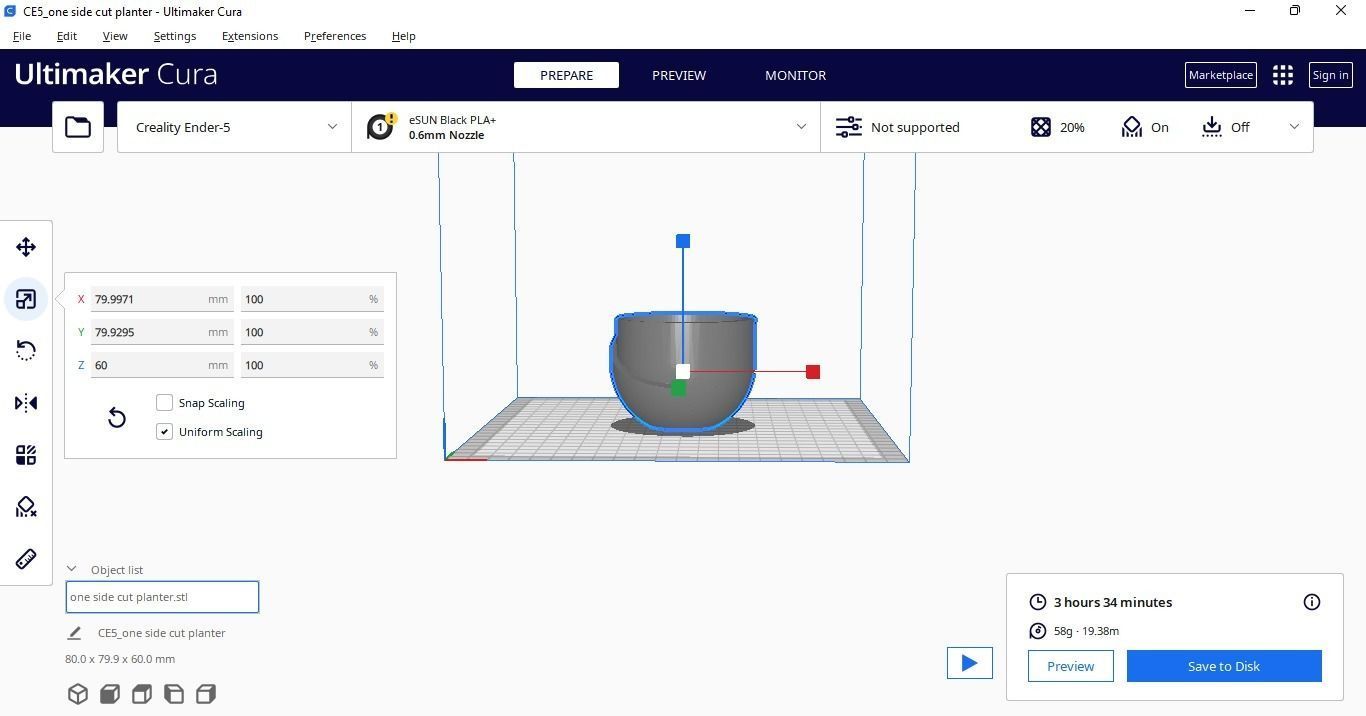Screen dimensions: 1366x716
Task: Open the Help menu
Action: (x=403, y=36)
